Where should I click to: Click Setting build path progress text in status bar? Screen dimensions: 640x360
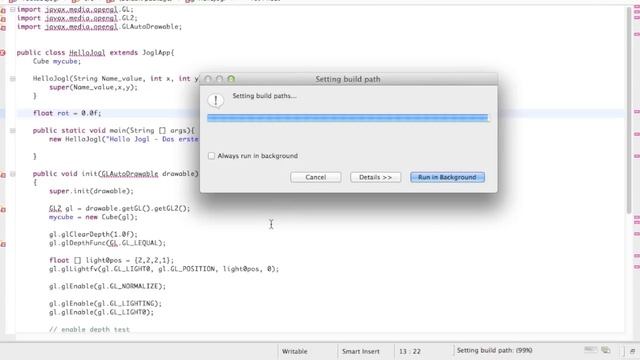coord(494,350)
